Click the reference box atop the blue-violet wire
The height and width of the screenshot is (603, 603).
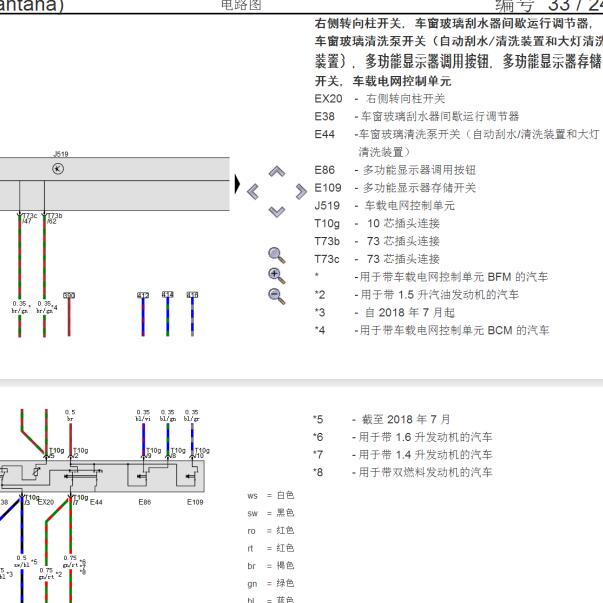(x=143, y=295)
